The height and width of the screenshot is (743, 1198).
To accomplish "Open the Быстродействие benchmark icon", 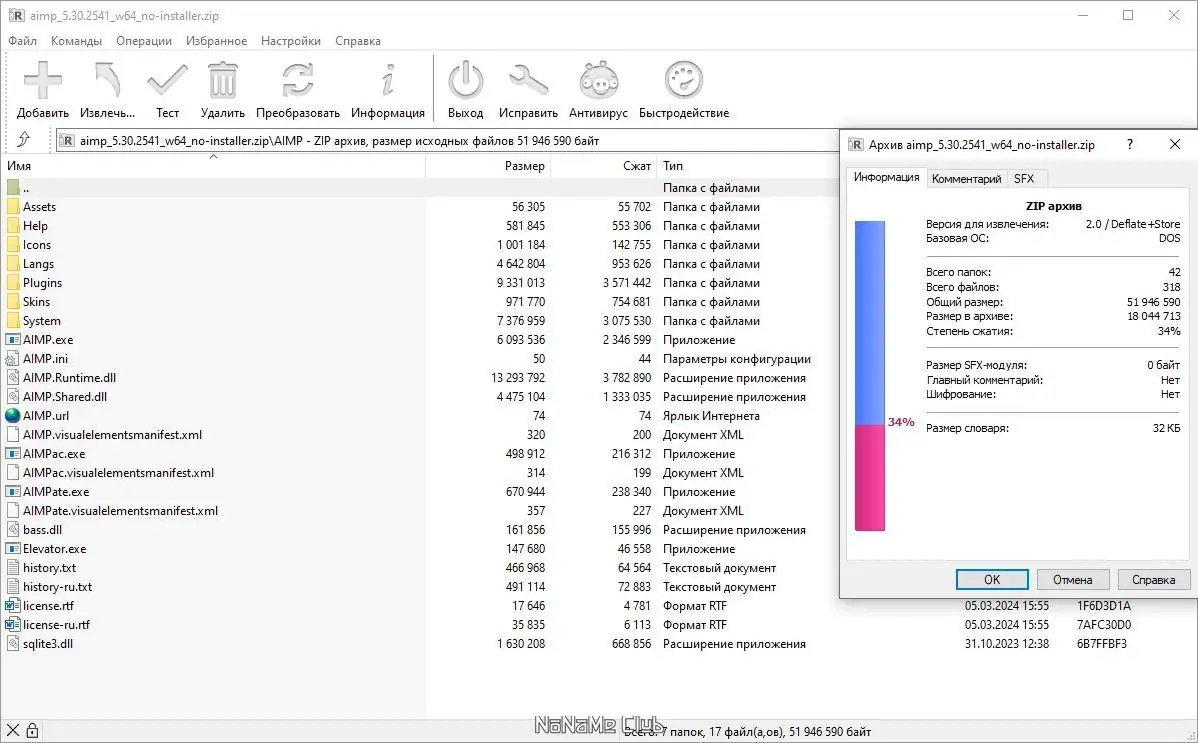I will coord(684,80).
